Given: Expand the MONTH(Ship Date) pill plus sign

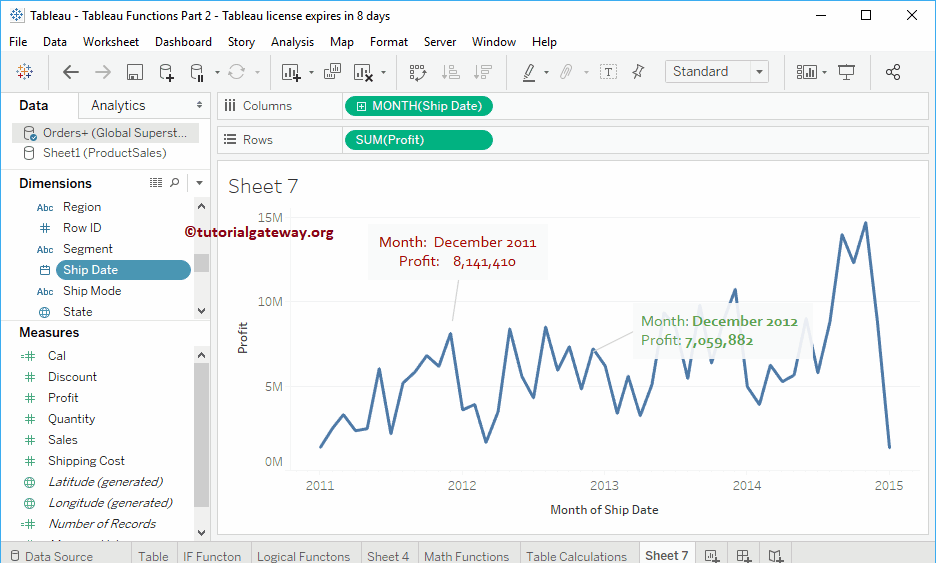Looking at the screenshot, I should tap(361, 106).
